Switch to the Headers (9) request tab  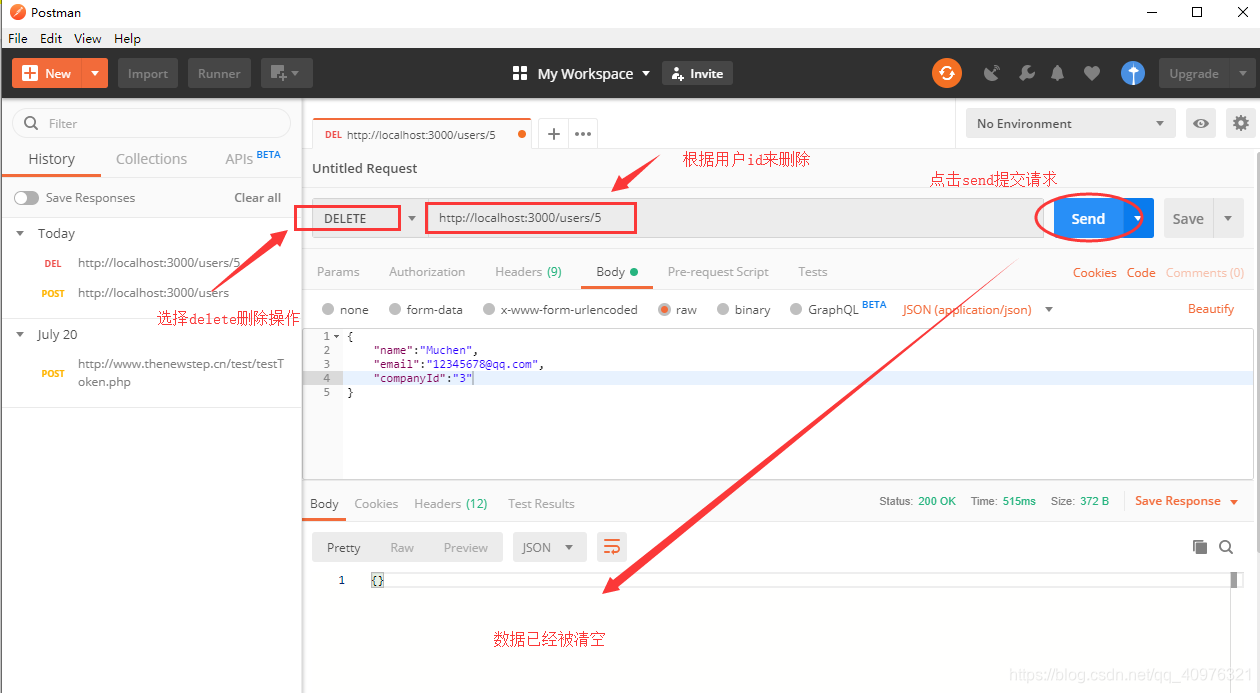tap(528, 272)
